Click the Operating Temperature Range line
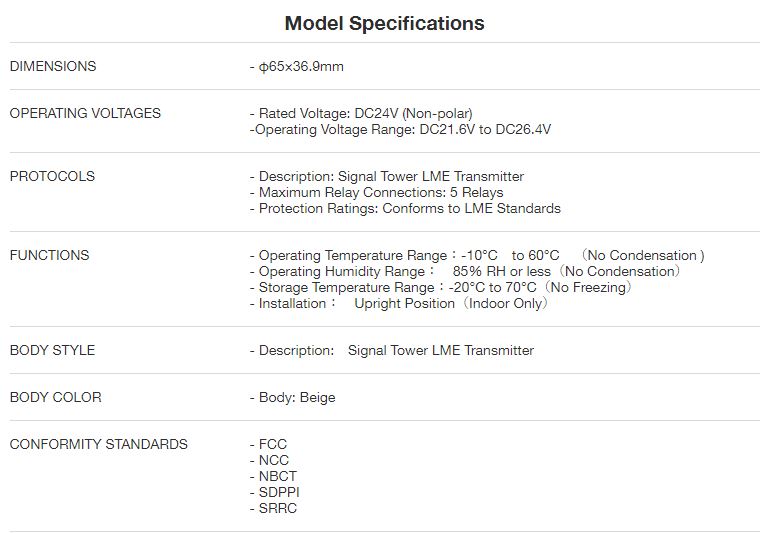The width and height of the screenshot is (762, 534). click(476, 255)
